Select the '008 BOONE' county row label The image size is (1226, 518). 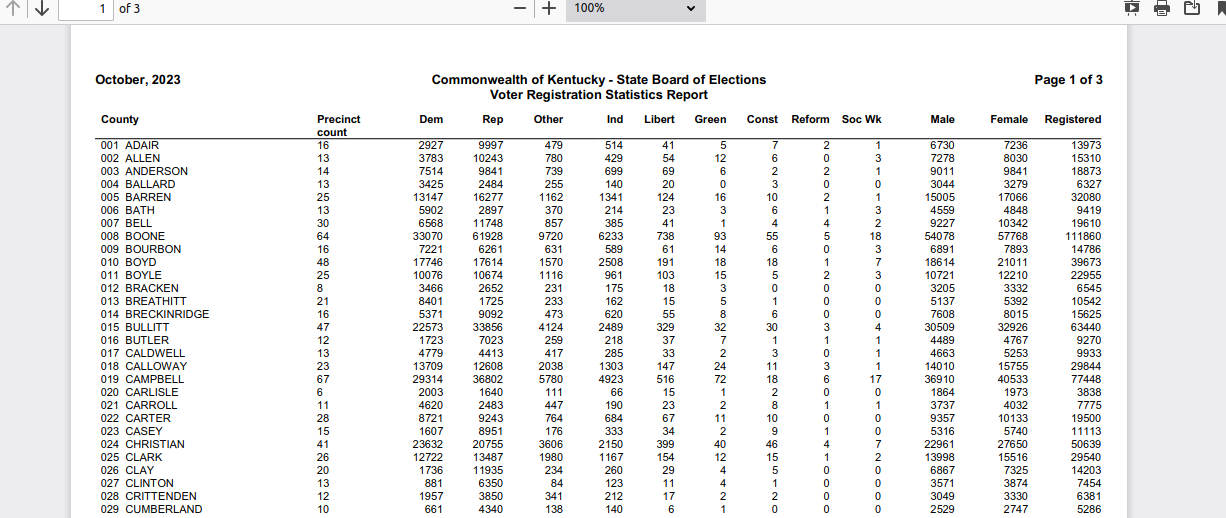tap(133, 236)
